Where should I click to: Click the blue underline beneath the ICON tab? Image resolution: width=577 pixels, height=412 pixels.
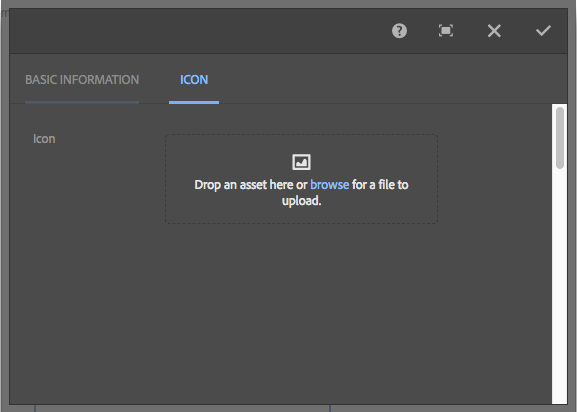pyautogui.click(x=194, y=102)
